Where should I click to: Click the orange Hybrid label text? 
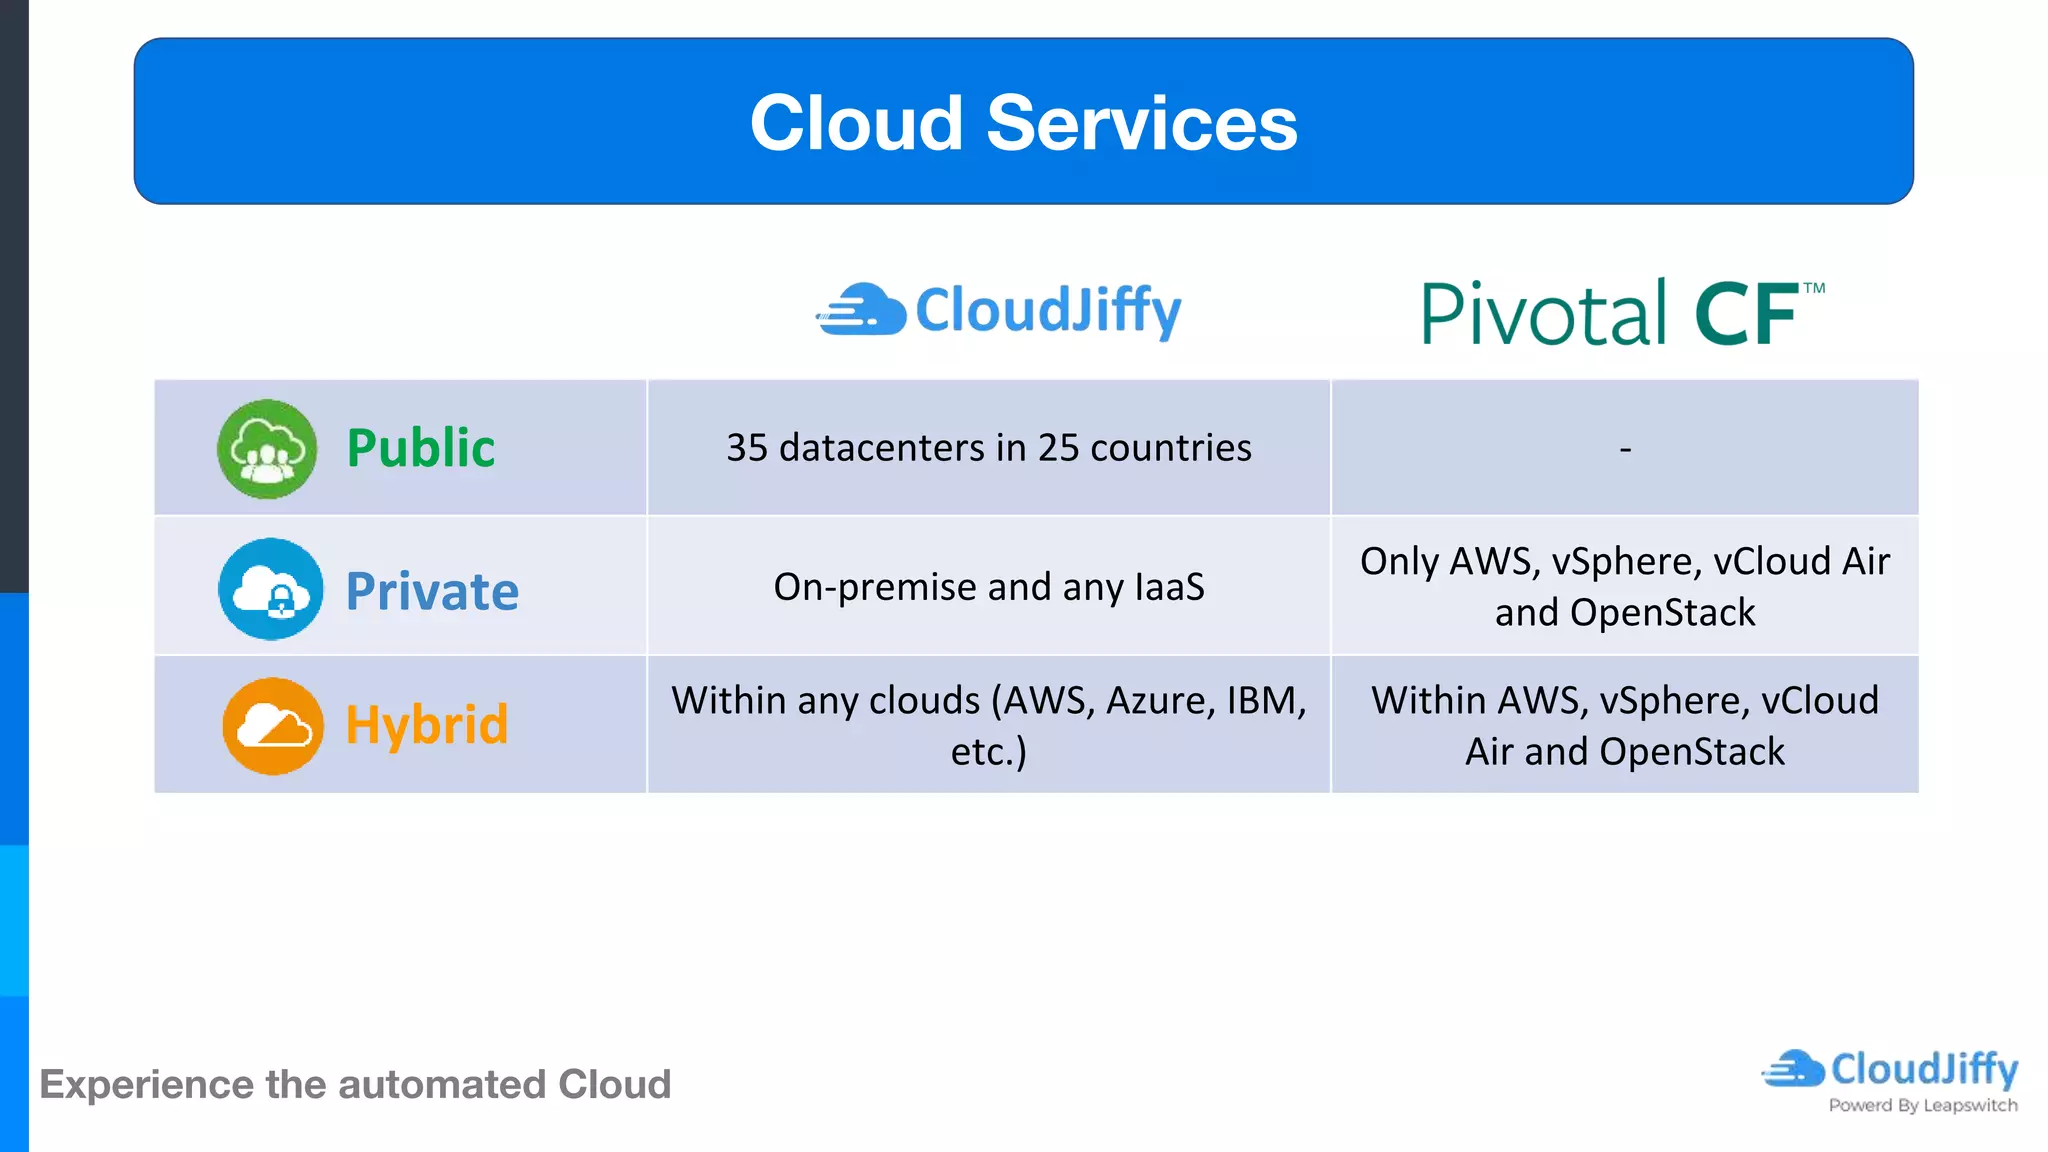pos(427,725)
